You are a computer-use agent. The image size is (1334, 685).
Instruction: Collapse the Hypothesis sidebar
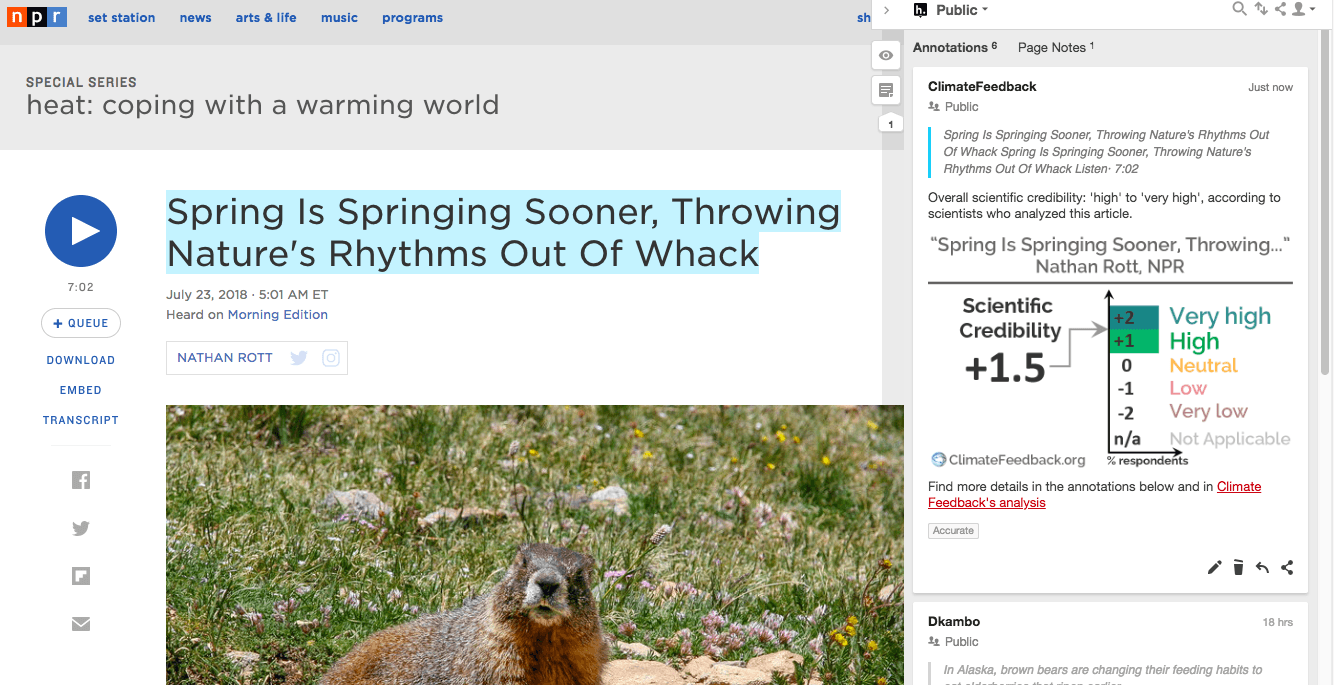886,10
